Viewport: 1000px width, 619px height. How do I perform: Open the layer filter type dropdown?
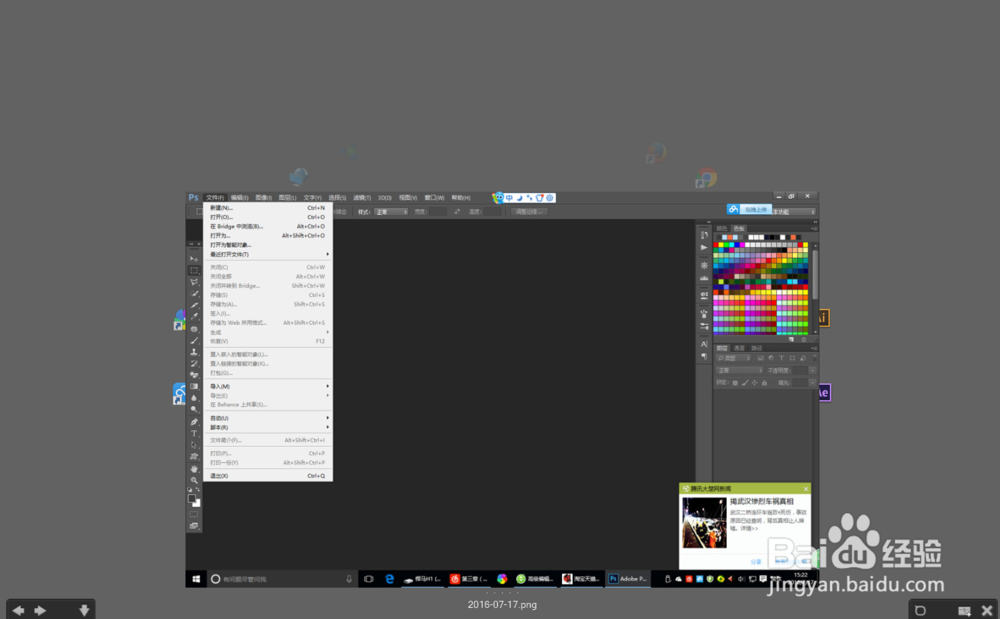[x=735, y=358]
